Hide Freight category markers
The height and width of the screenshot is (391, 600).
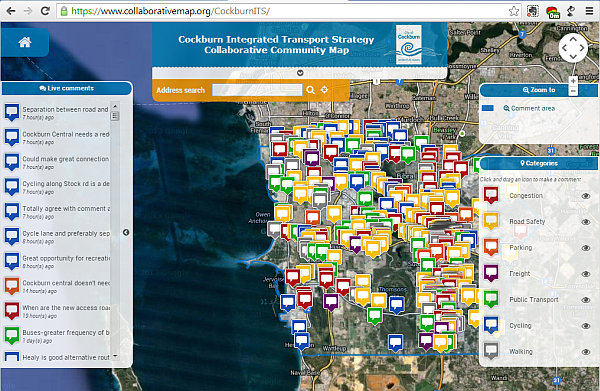(585, 274)
